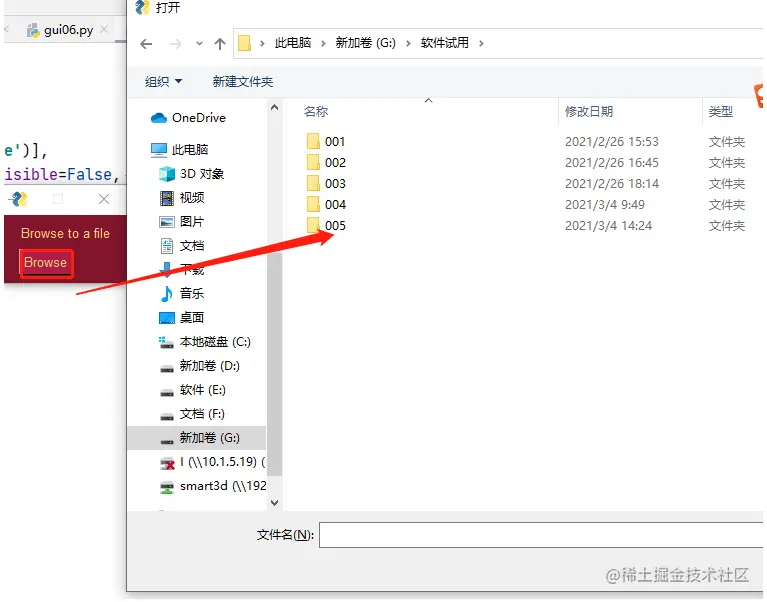Open the recent locations dropdown arrow

[199, 44]
